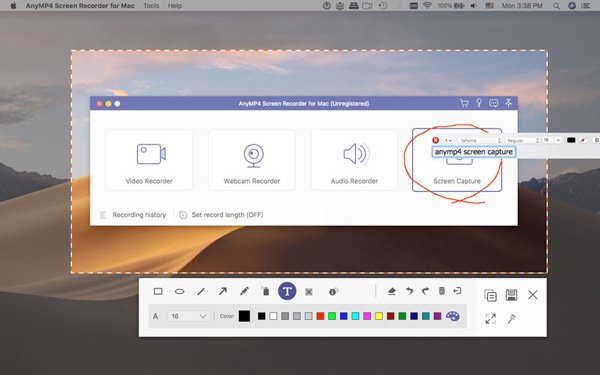Open Audio Recorder
Screen dimensions: 600x375
pyautogui.click(x=354, y=160)
